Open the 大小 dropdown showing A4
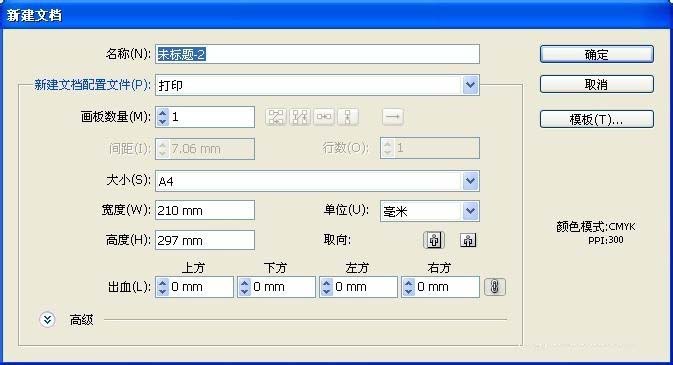The height and width of the screenshot is (365, 673). [317, 181]
